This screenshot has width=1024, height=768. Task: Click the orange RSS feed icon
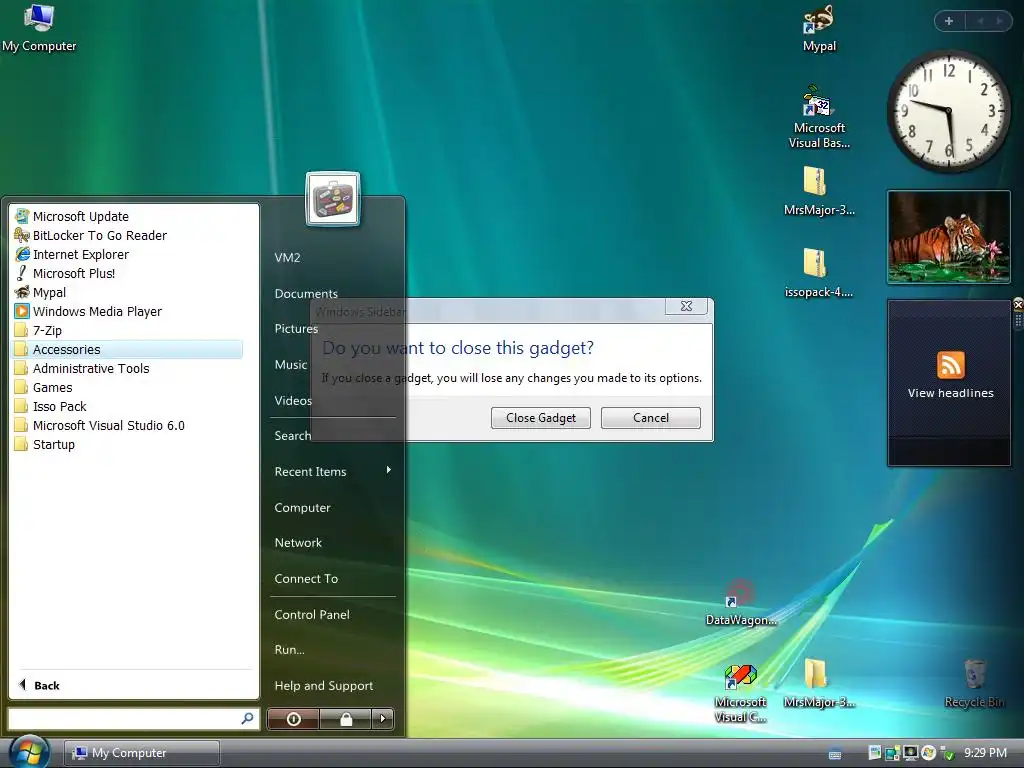click(x=950, y=365)
